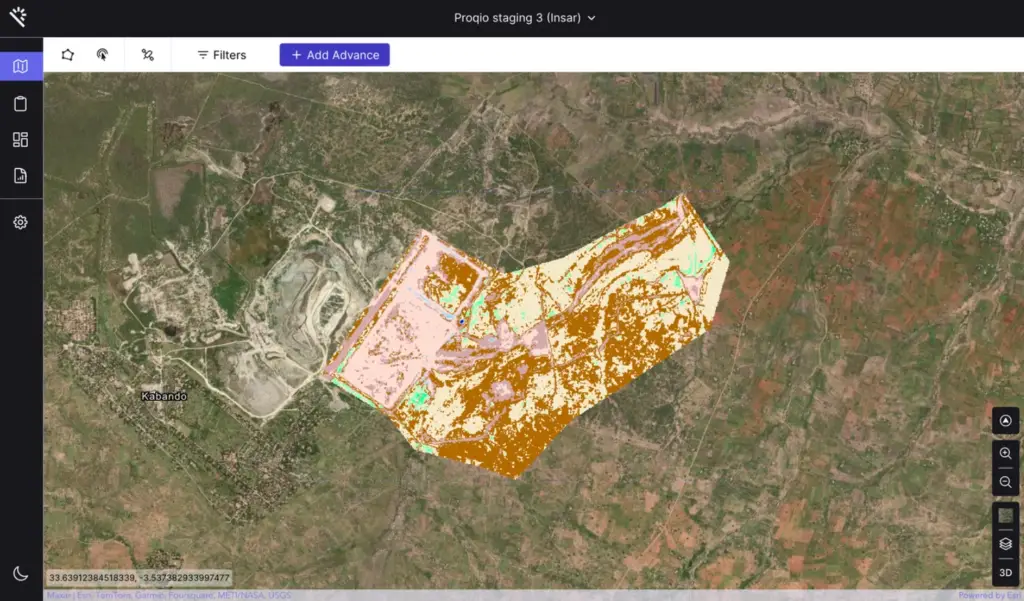Activate the click-select pointer tool
Image resolution: width=1024 pixels, height=601 pixels.
102,55
